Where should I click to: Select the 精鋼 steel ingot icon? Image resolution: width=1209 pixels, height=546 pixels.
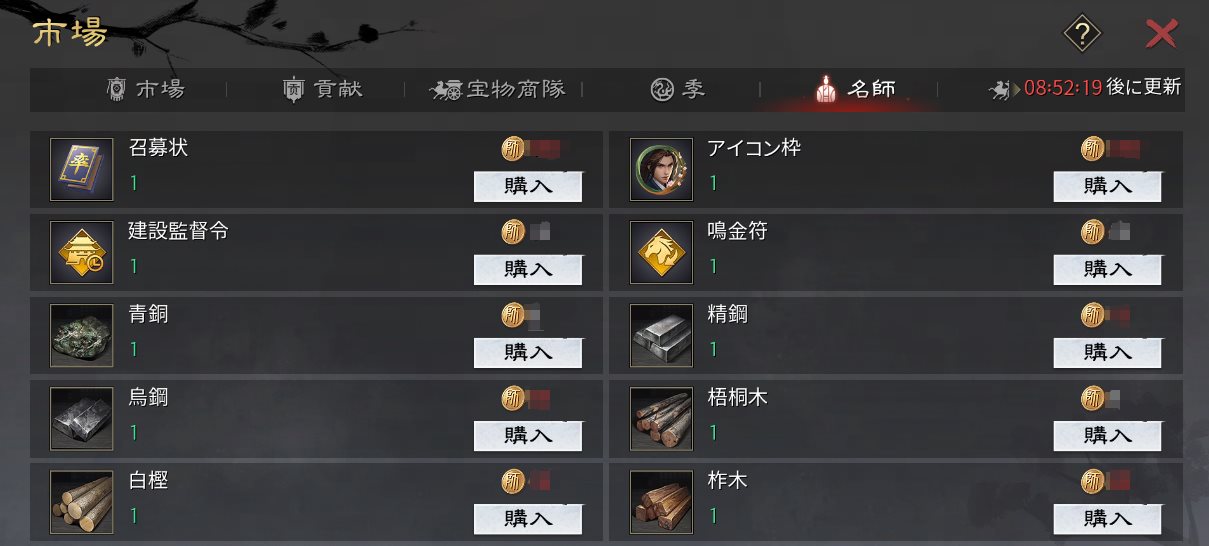661,335
